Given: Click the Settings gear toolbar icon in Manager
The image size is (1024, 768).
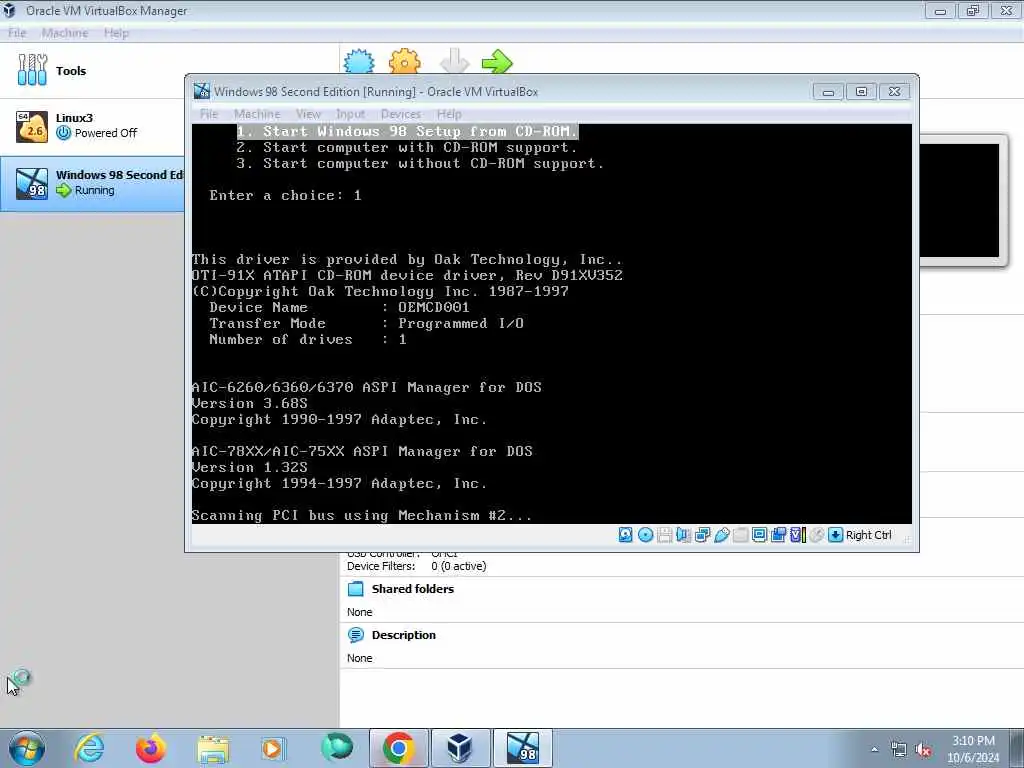Looking at the screenshot, I should coord(405,62).
